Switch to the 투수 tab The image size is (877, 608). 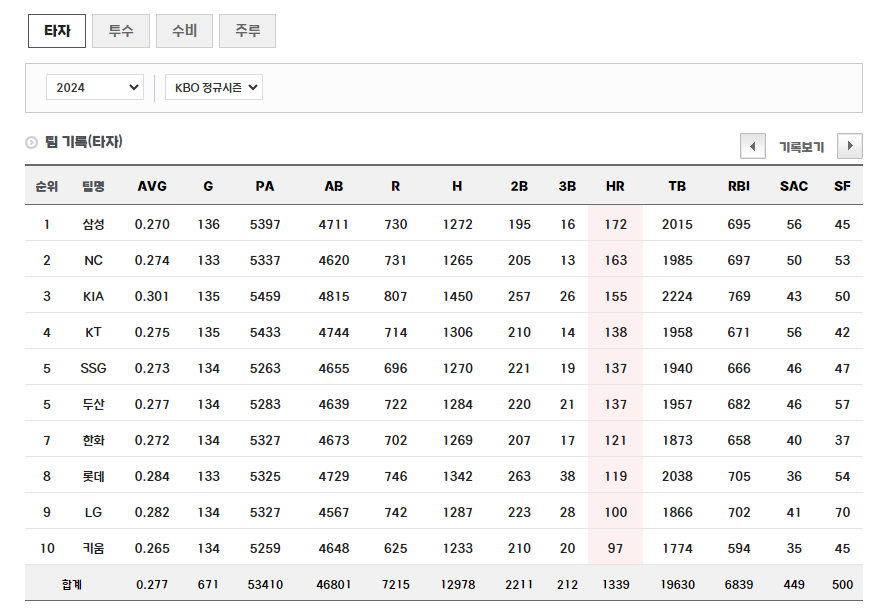[120, 31]
